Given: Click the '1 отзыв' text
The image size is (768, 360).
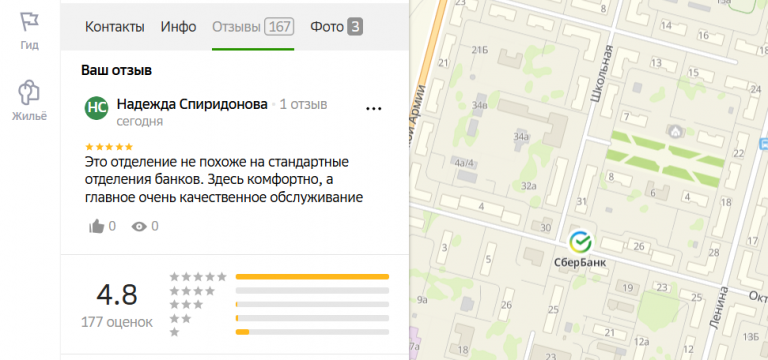Looking at the screenshot, I should (303, 104).
